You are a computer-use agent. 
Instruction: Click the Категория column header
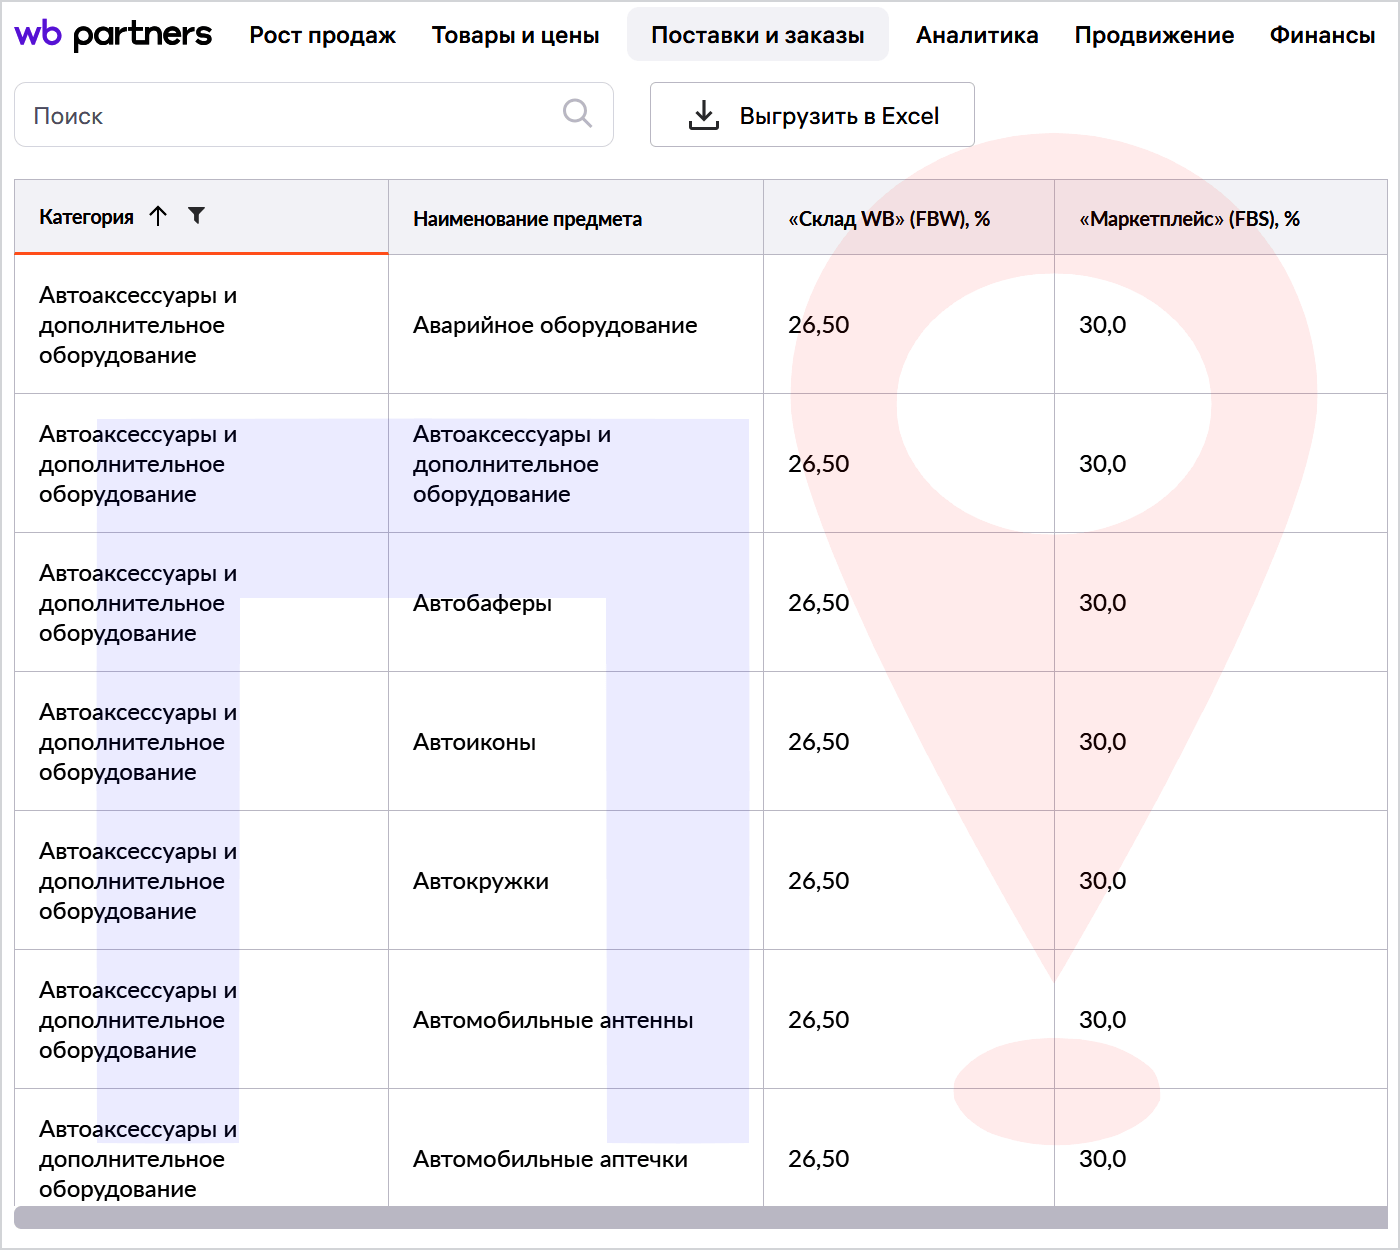[86, 217]
